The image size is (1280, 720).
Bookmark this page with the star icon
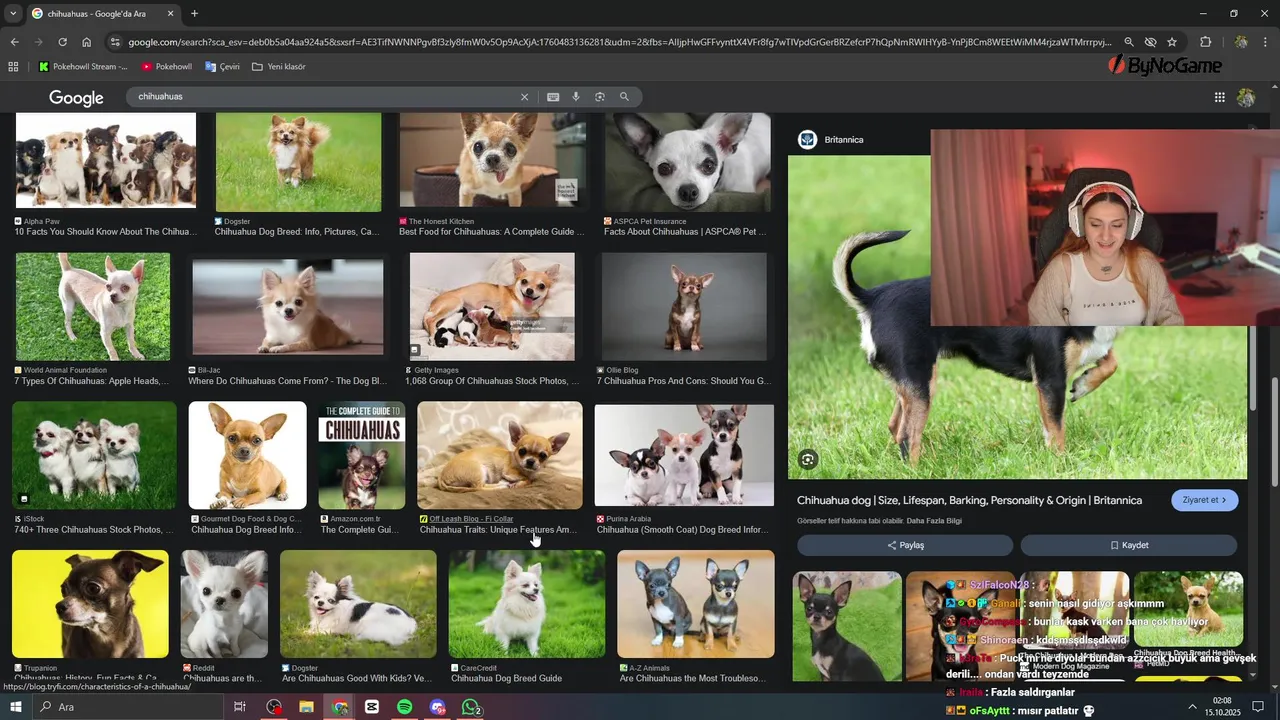tap(1172, 42)
